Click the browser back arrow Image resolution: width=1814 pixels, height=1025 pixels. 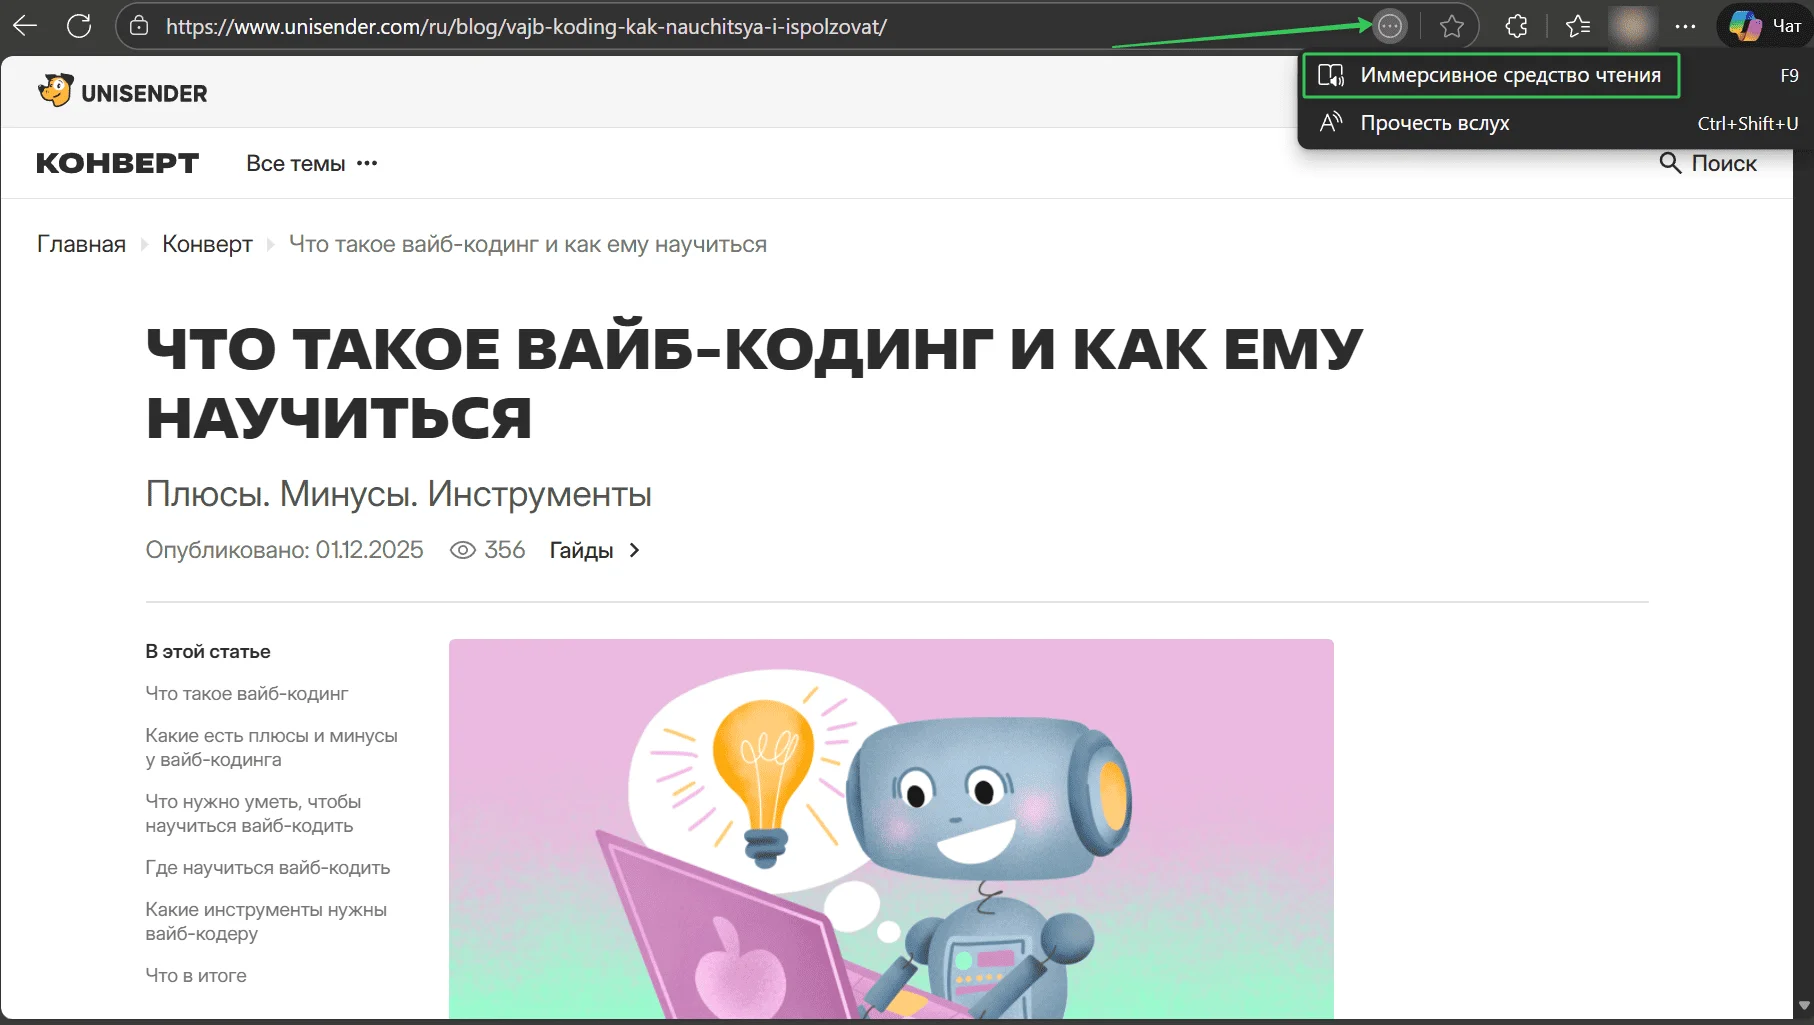click(25, 26)
